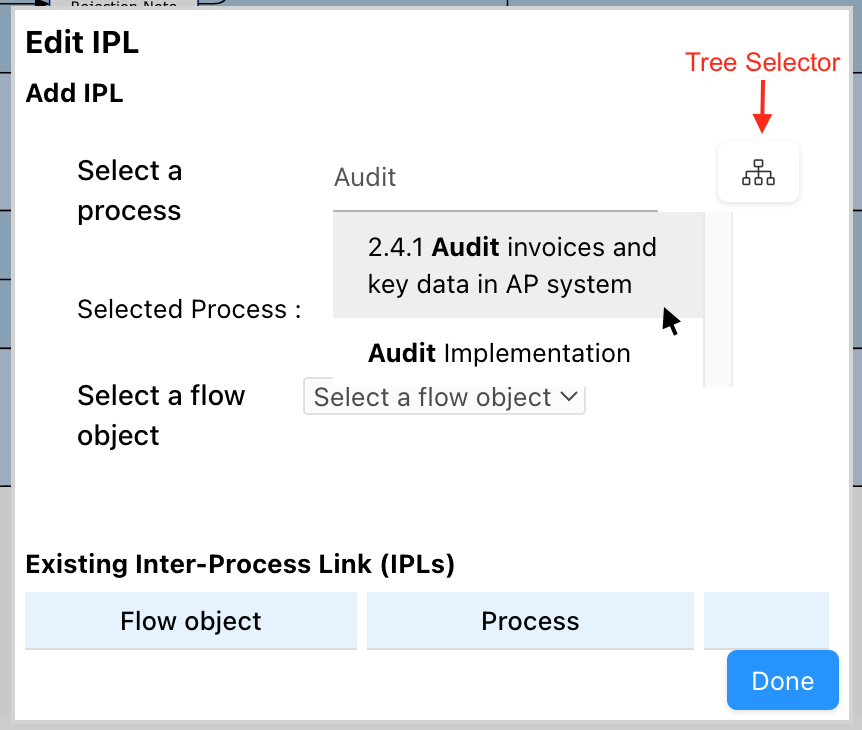Screen dimensions: 862x730
Task: Click the Audit process search field
Action: tap(495, 178)
